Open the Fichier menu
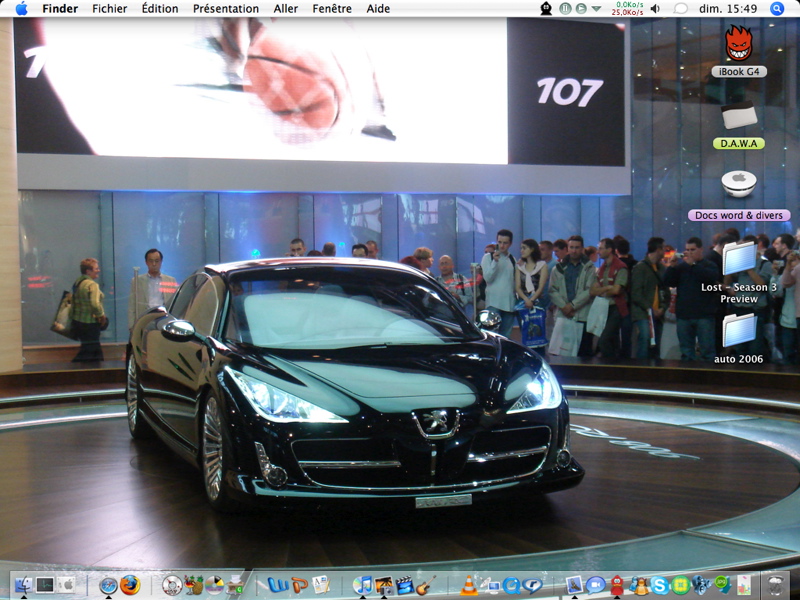Screen dimensions: 800x600 pyautogui.click(x=110, y=9)
